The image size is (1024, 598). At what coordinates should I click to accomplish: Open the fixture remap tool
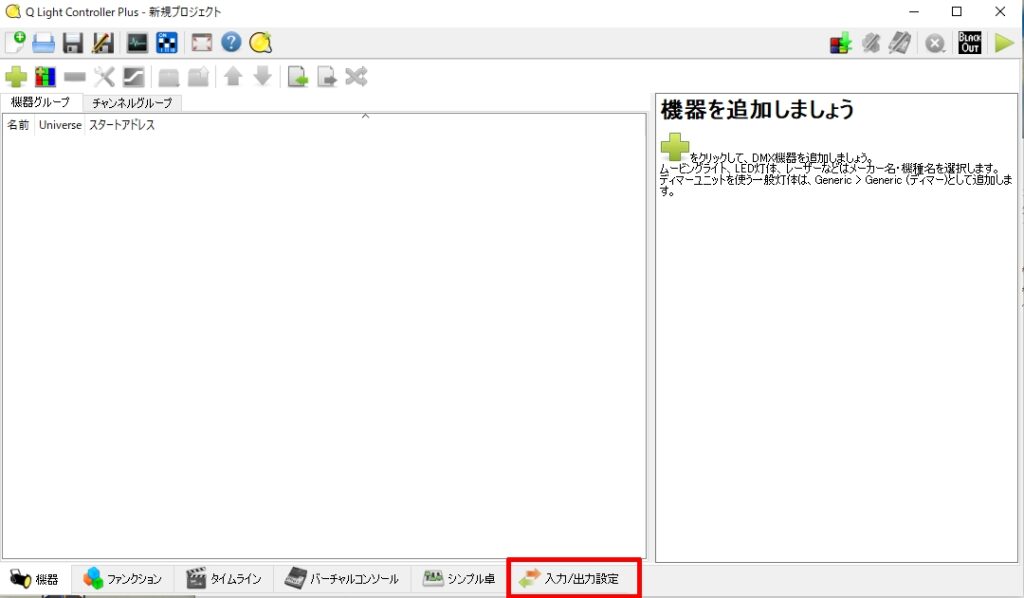click(x=357, y=77)
